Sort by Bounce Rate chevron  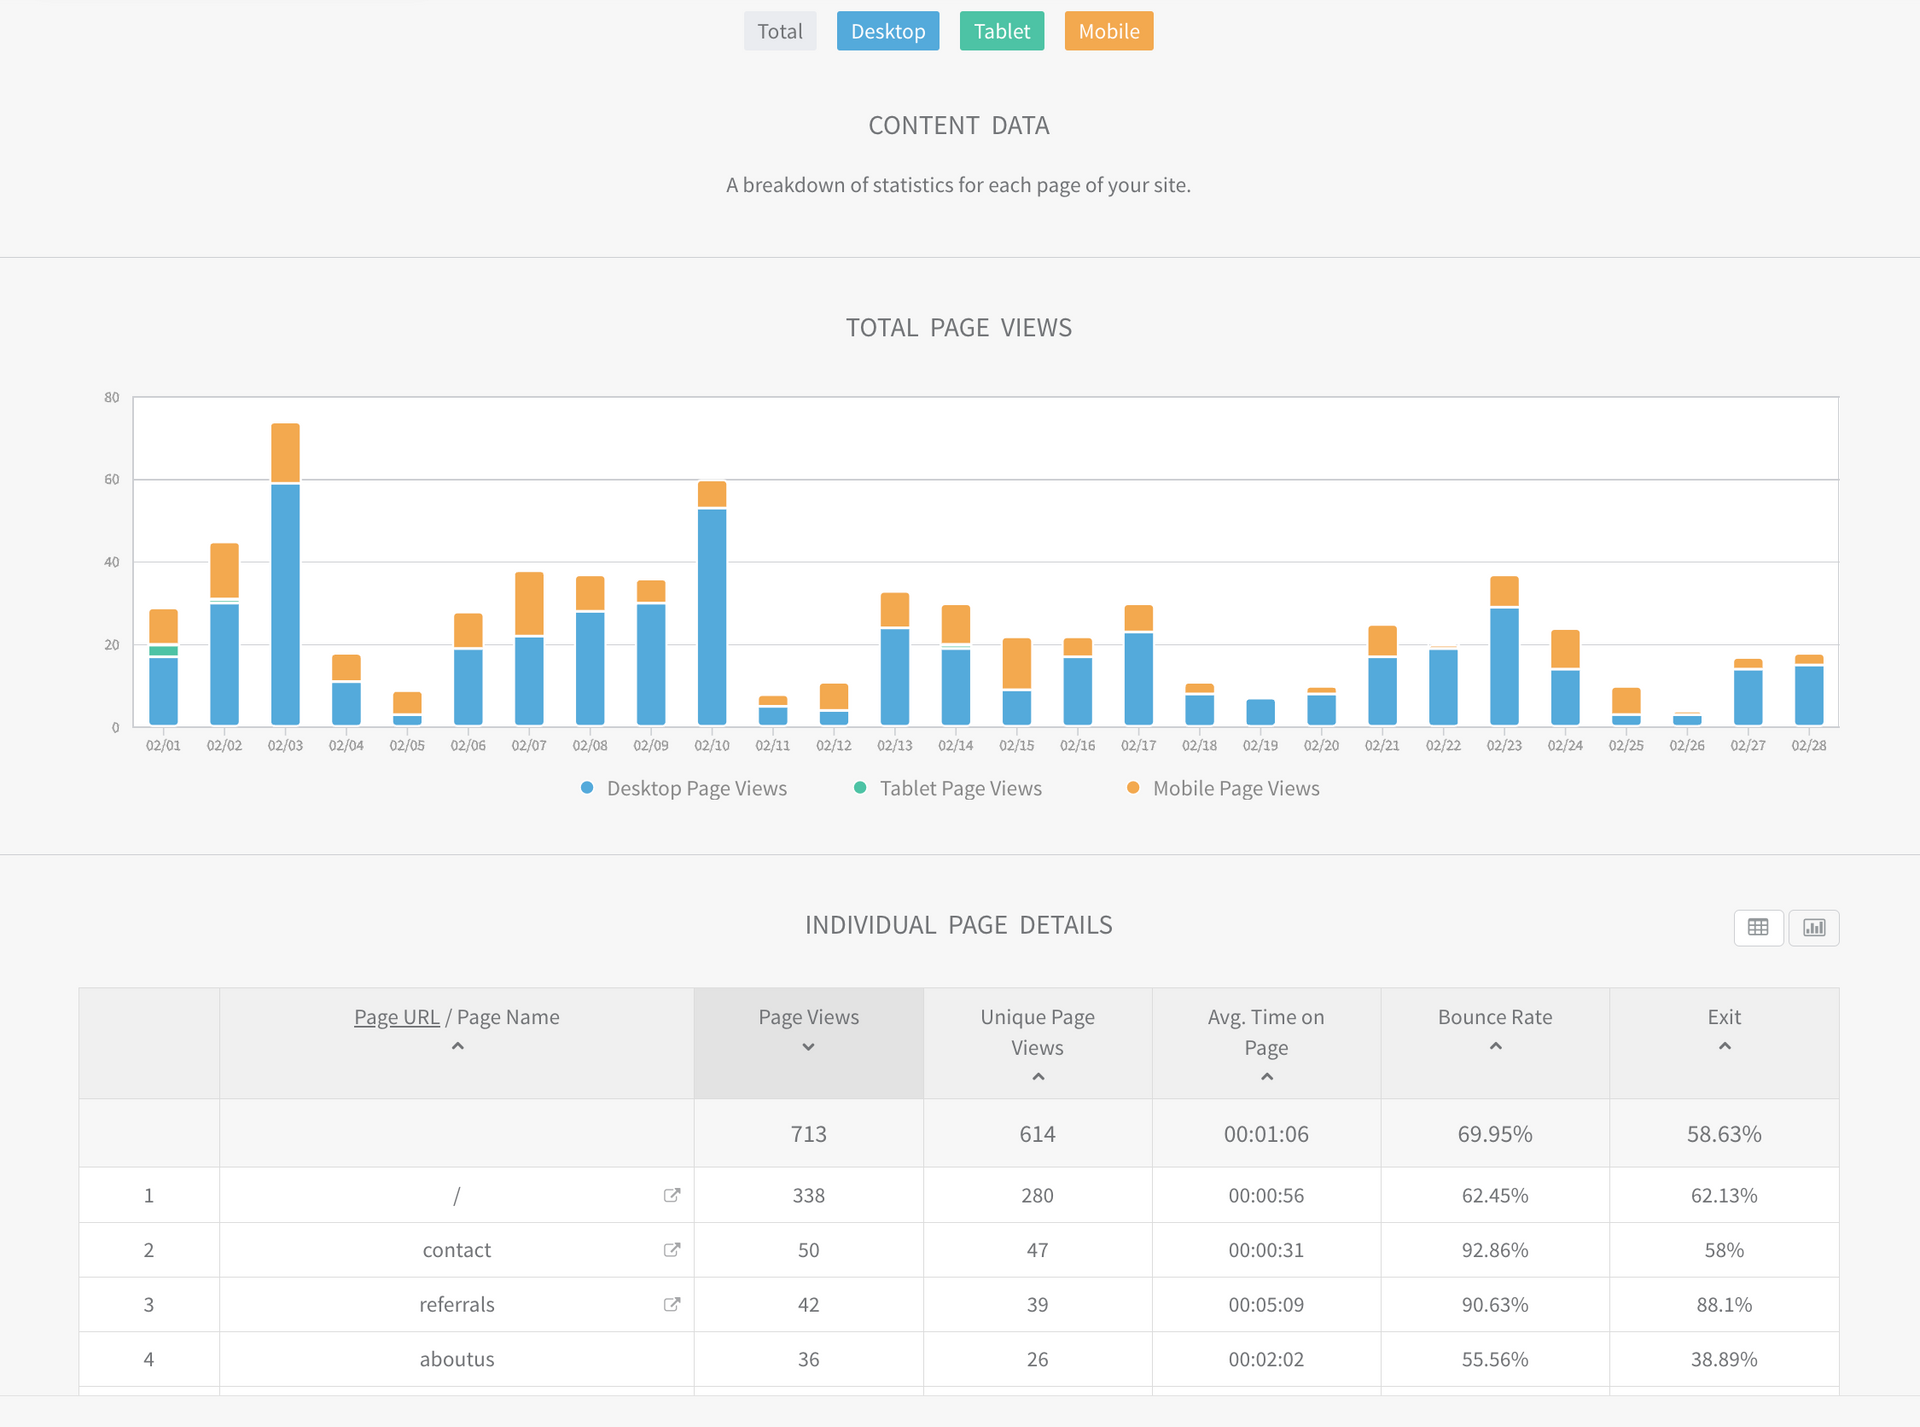[1495, 1047]
